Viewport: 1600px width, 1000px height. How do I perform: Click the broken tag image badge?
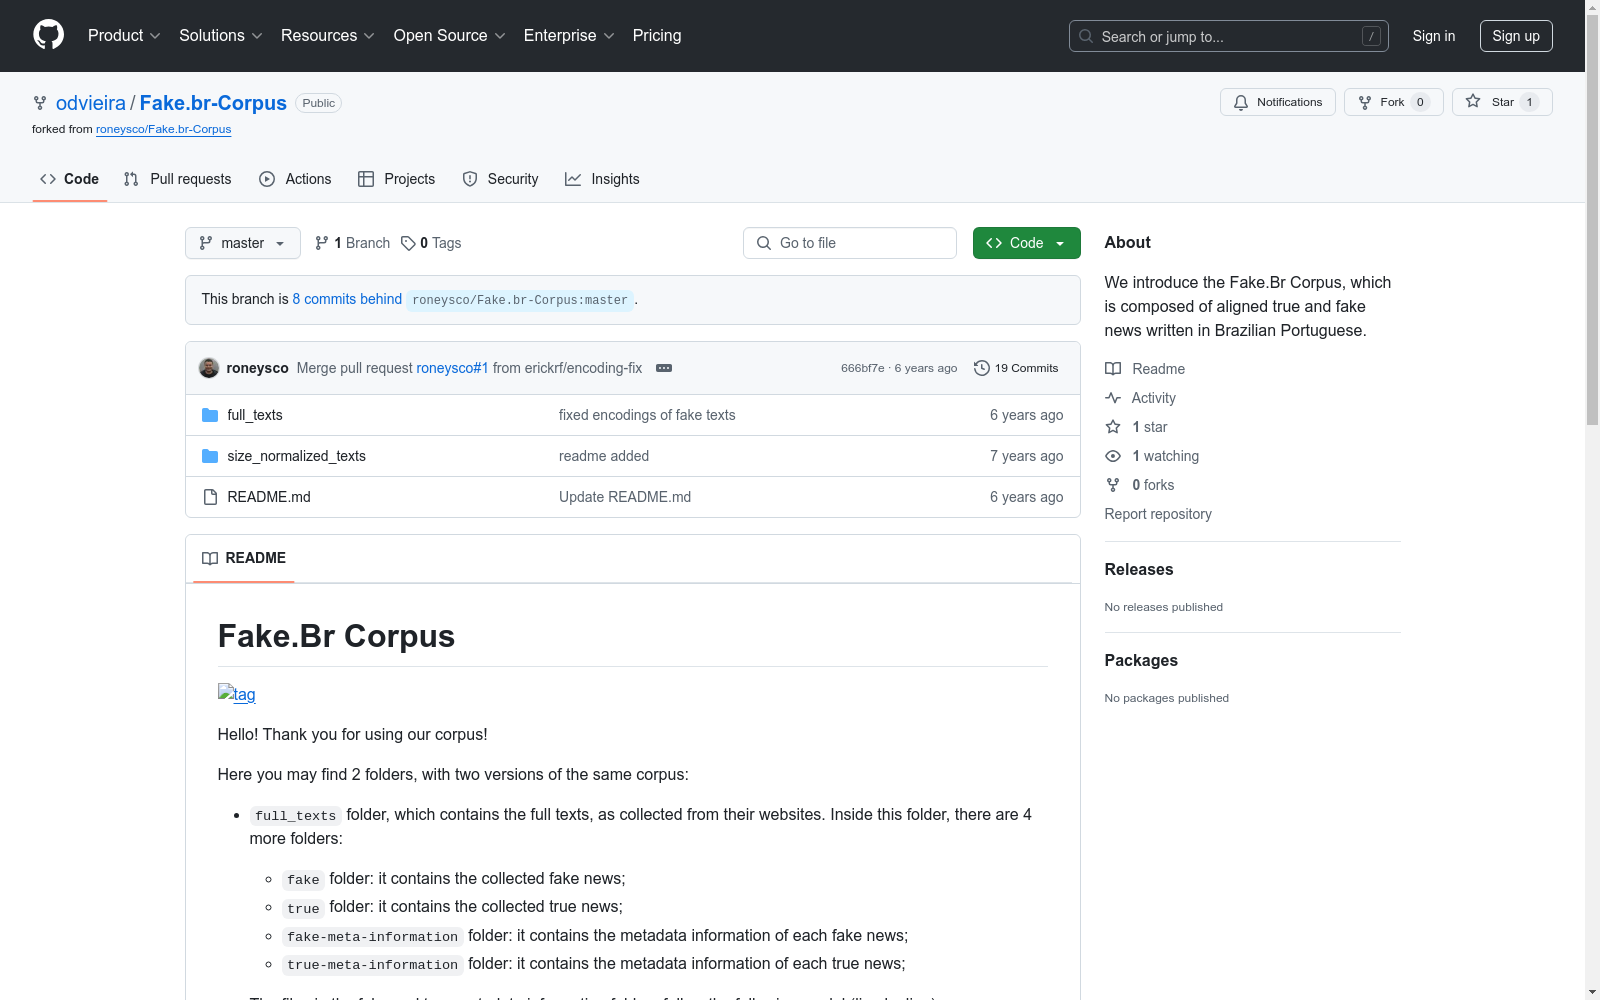coord(237,694)
